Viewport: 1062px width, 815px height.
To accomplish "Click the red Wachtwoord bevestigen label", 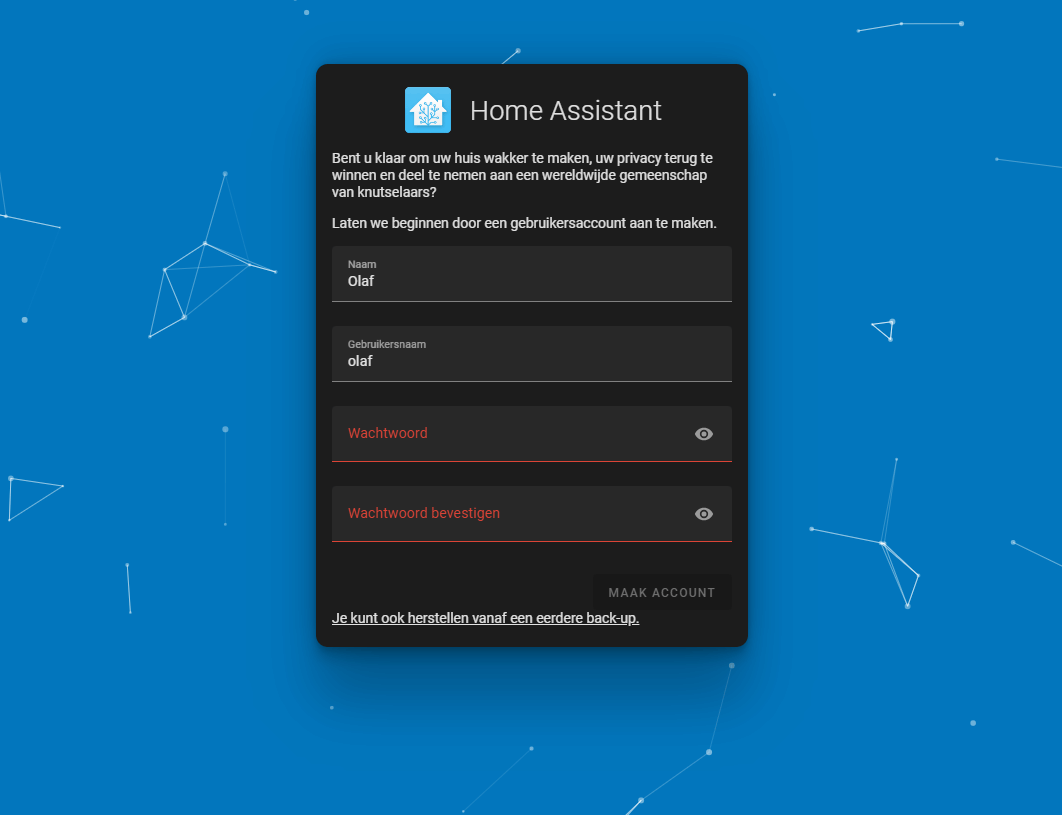I will tap(422, 513).
